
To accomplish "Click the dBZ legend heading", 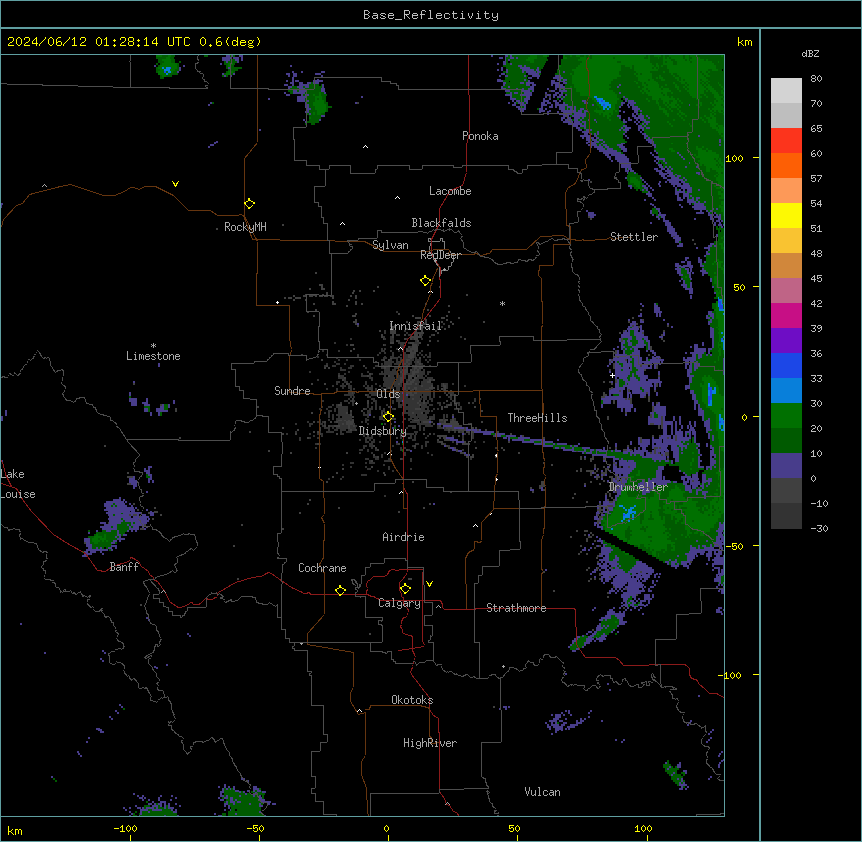I will click(x=810, y=54).
